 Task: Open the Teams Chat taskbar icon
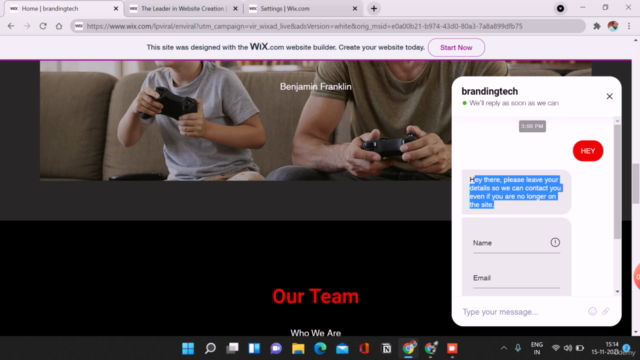(x=276, y=348)
